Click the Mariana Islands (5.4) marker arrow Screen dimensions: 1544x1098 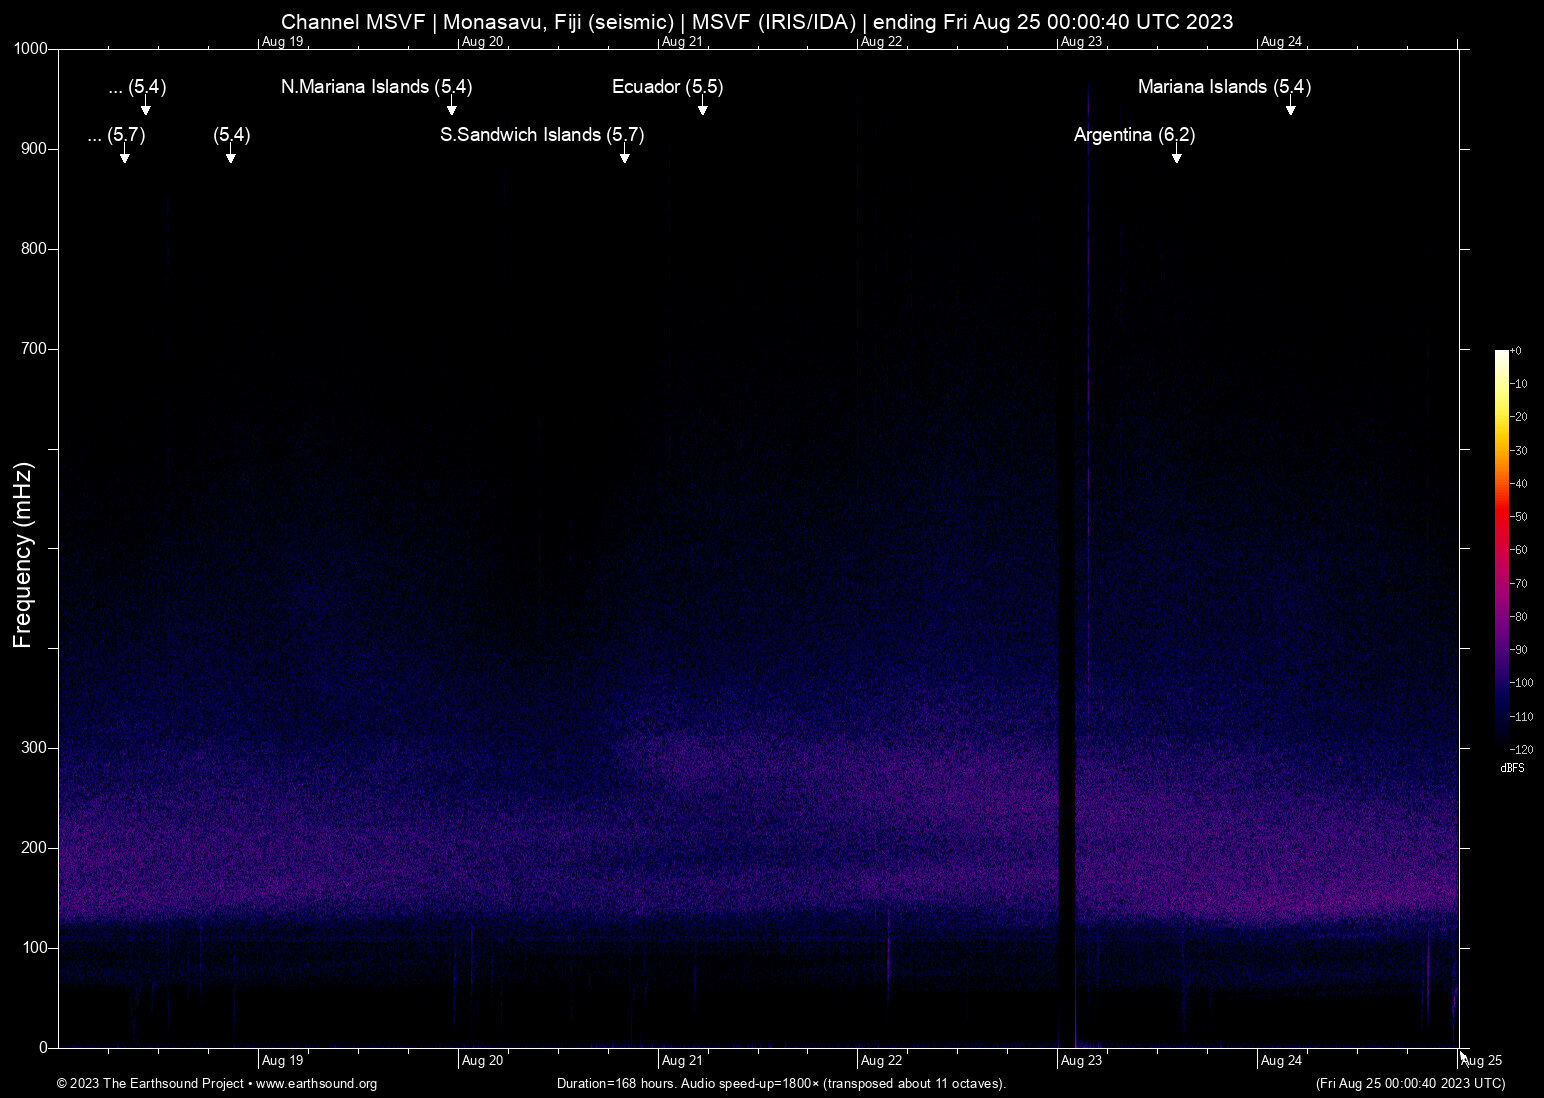[x=1291, y=110]
